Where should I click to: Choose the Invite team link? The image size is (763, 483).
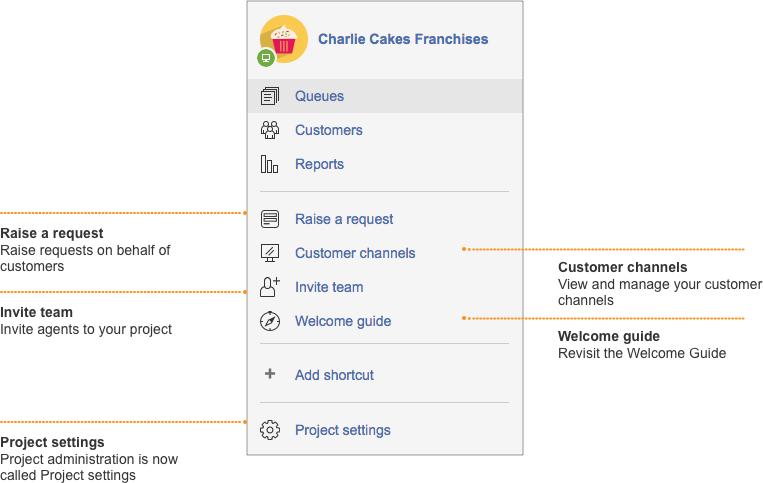329,287
